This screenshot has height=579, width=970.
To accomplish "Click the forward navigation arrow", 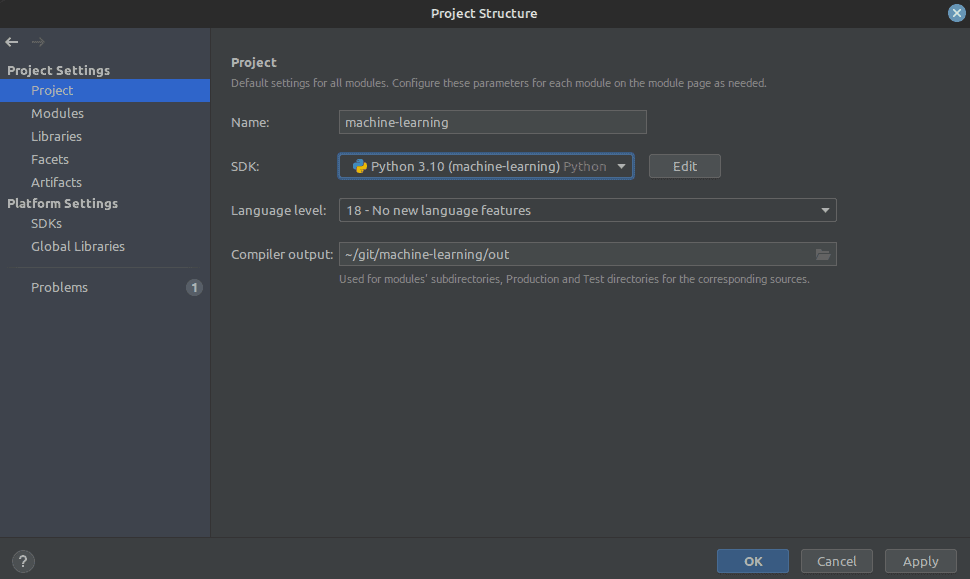I will [x=37, y=42].
